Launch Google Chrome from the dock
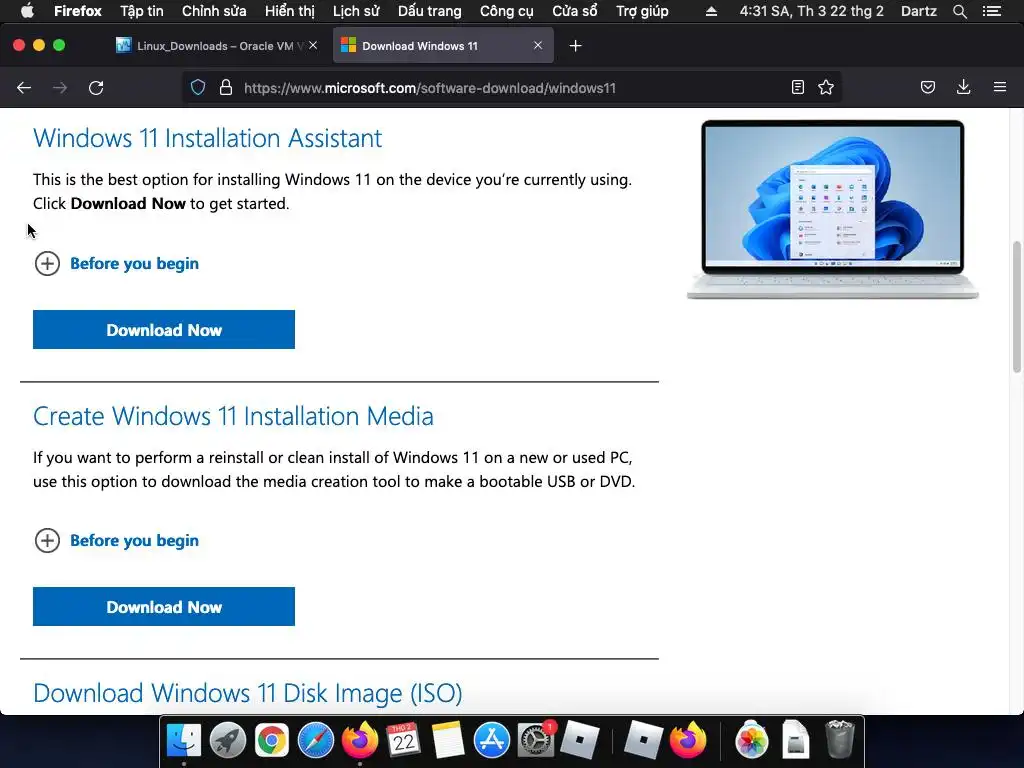This screenshot has width=1024, height=768. coord(272,740)
